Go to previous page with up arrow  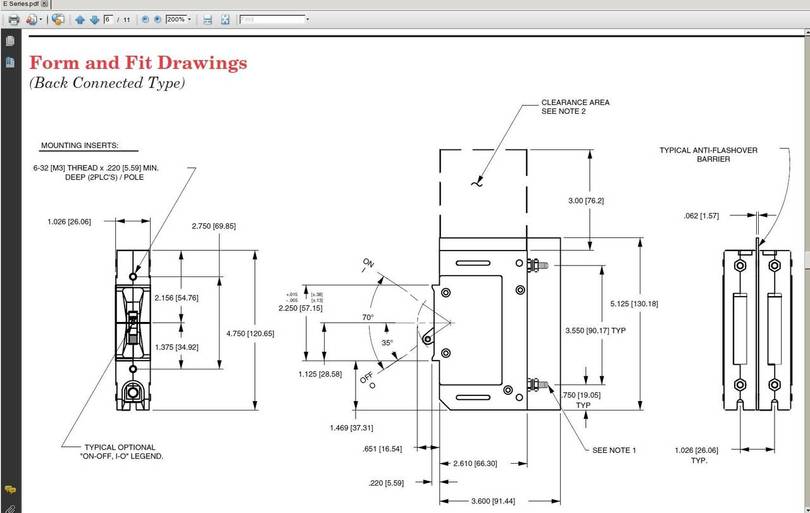[x=80, y=20]
